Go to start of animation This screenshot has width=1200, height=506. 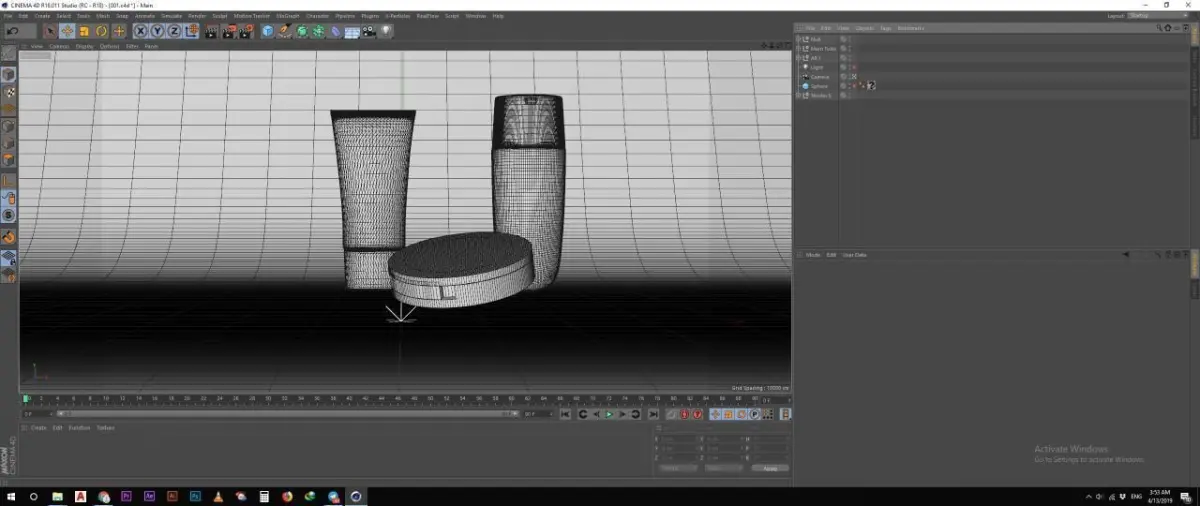pos(566,414)
